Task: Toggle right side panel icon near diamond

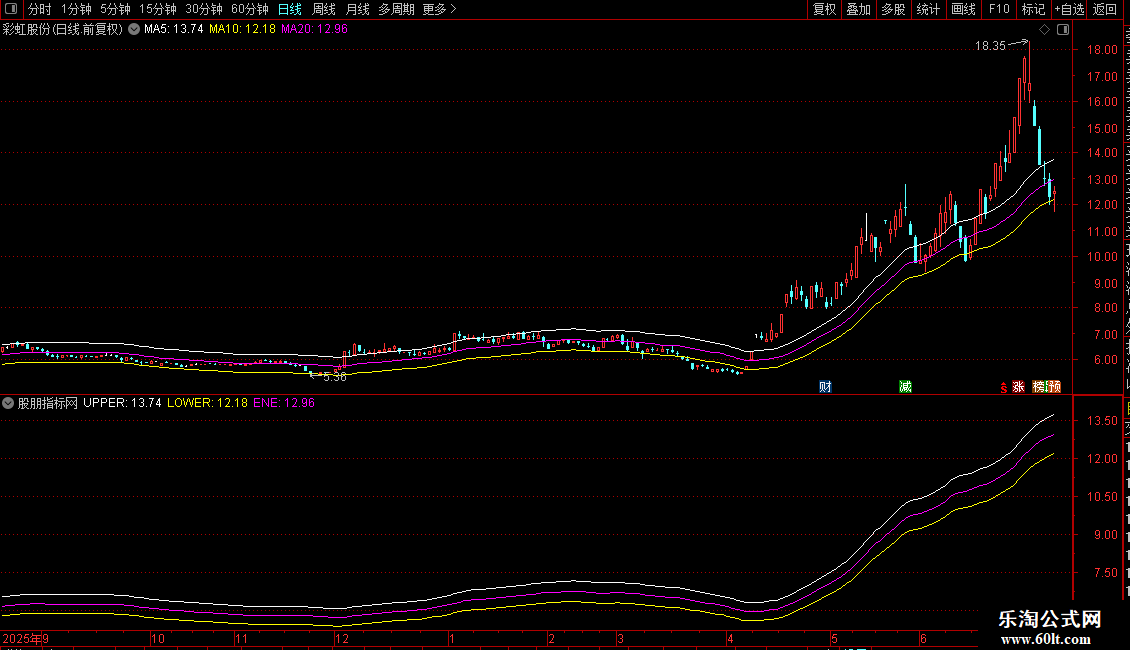Action: tap(1063, 30)
